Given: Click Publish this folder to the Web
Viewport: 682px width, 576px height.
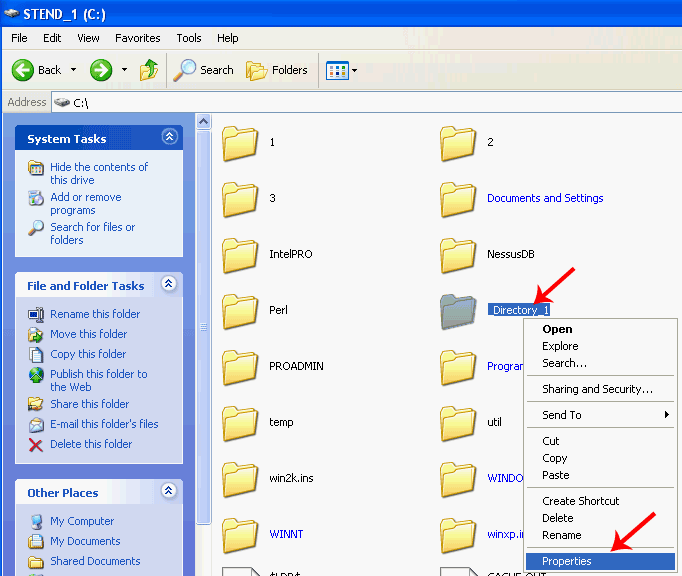Looking at the screenshot, I should point(98,380).
